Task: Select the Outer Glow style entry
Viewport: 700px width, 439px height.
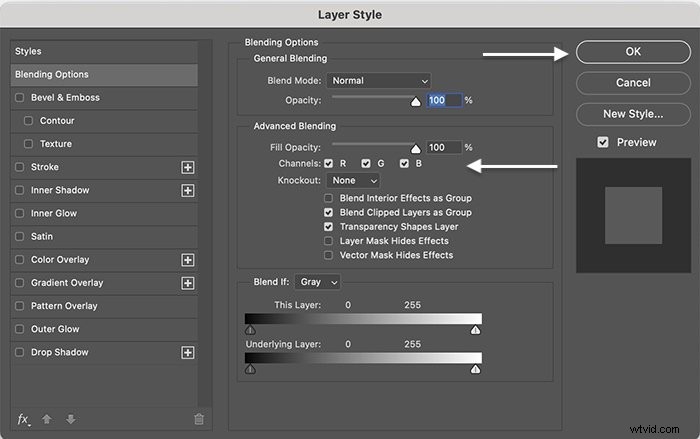Action: coord(104,329)
